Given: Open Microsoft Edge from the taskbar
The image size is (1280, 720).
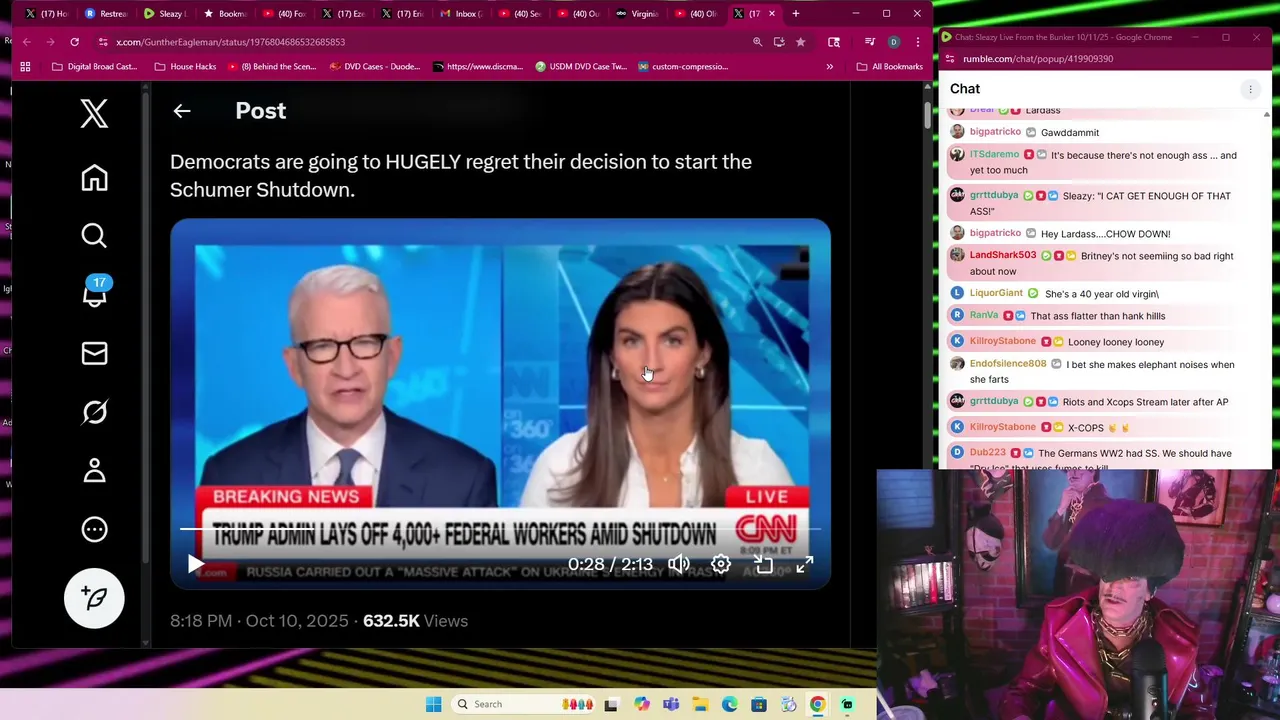Looking at the screenshot, I should click(x=730, y=704).
